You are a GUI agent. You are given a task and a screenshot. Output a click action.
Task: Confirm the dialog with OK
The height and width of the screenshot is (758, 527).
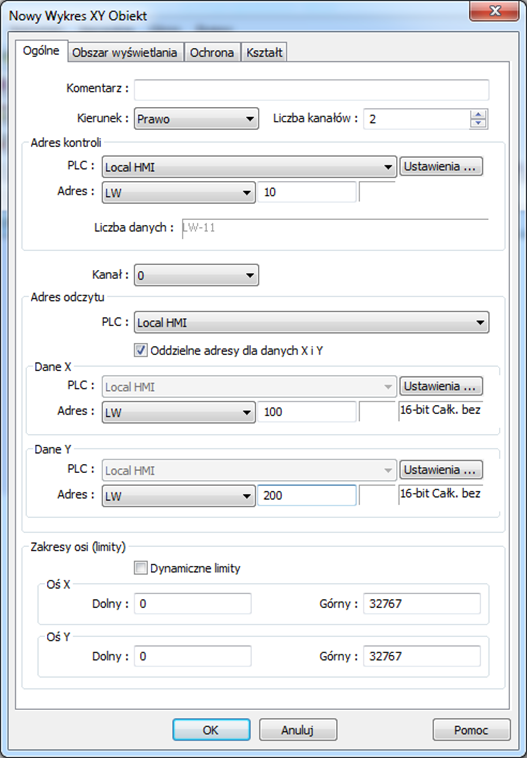tap(211, 730)
